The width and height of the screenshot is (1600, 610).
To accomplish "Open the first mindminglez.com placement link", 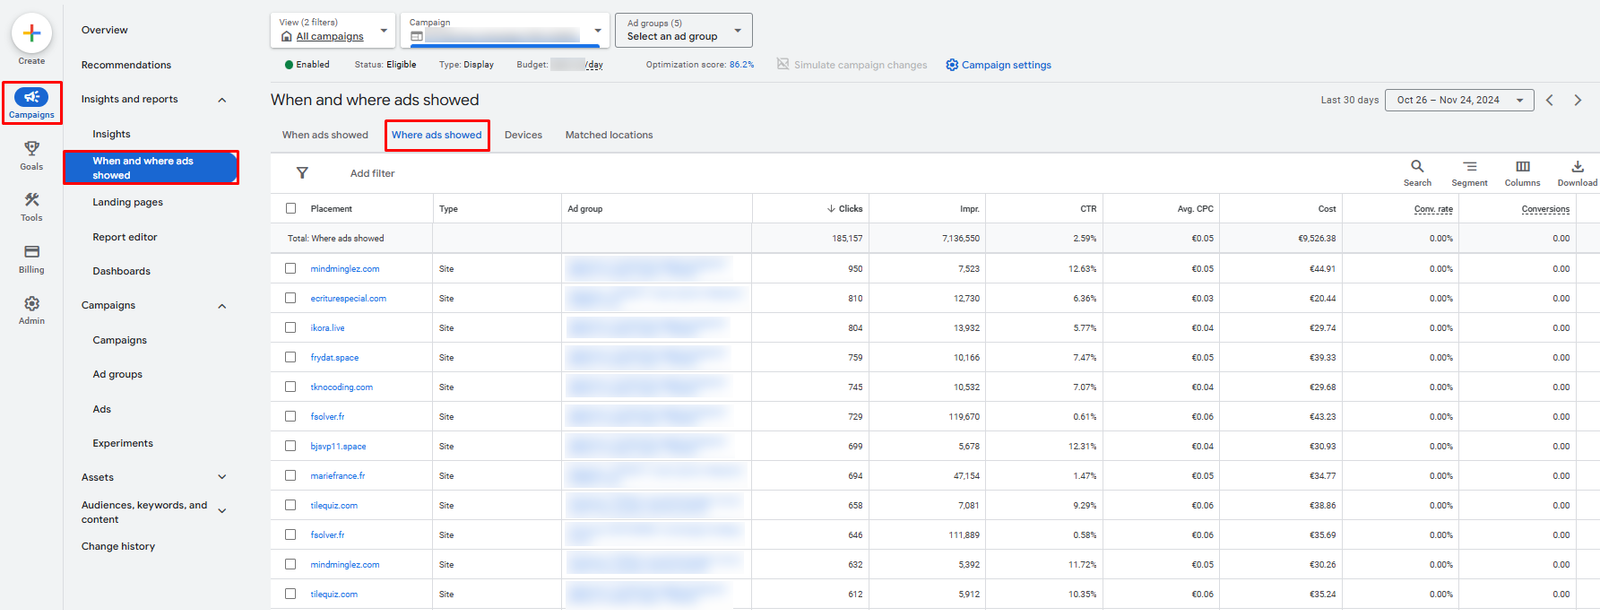I will 345,269.
